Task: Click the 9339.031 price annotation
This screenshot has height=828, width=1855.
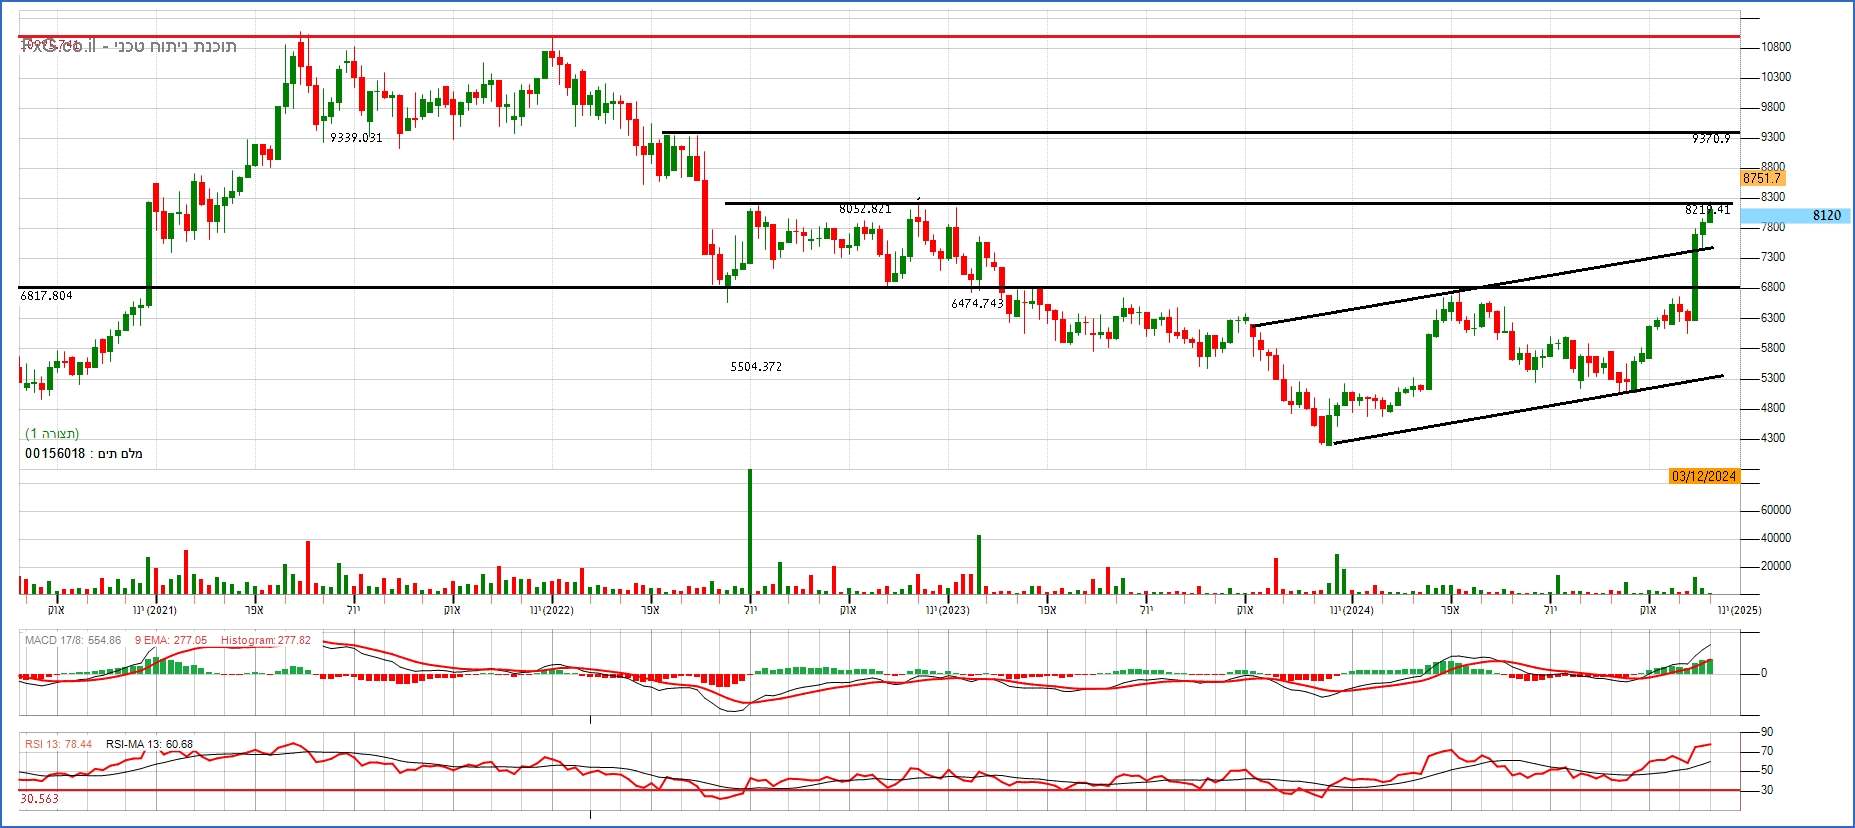Action: coord(356,137)
